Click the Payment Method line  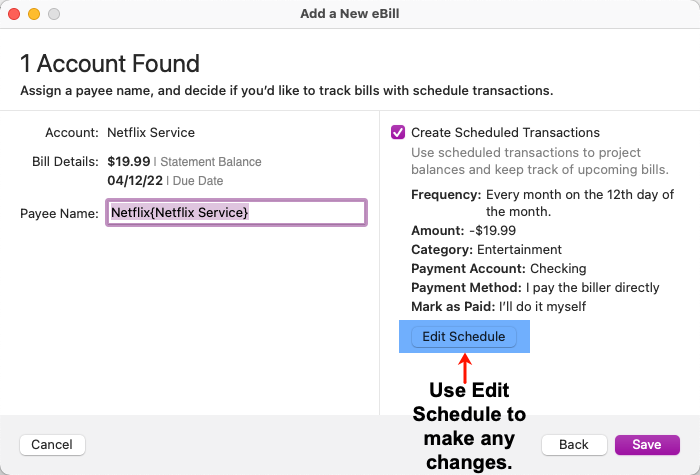coord(535,288)
